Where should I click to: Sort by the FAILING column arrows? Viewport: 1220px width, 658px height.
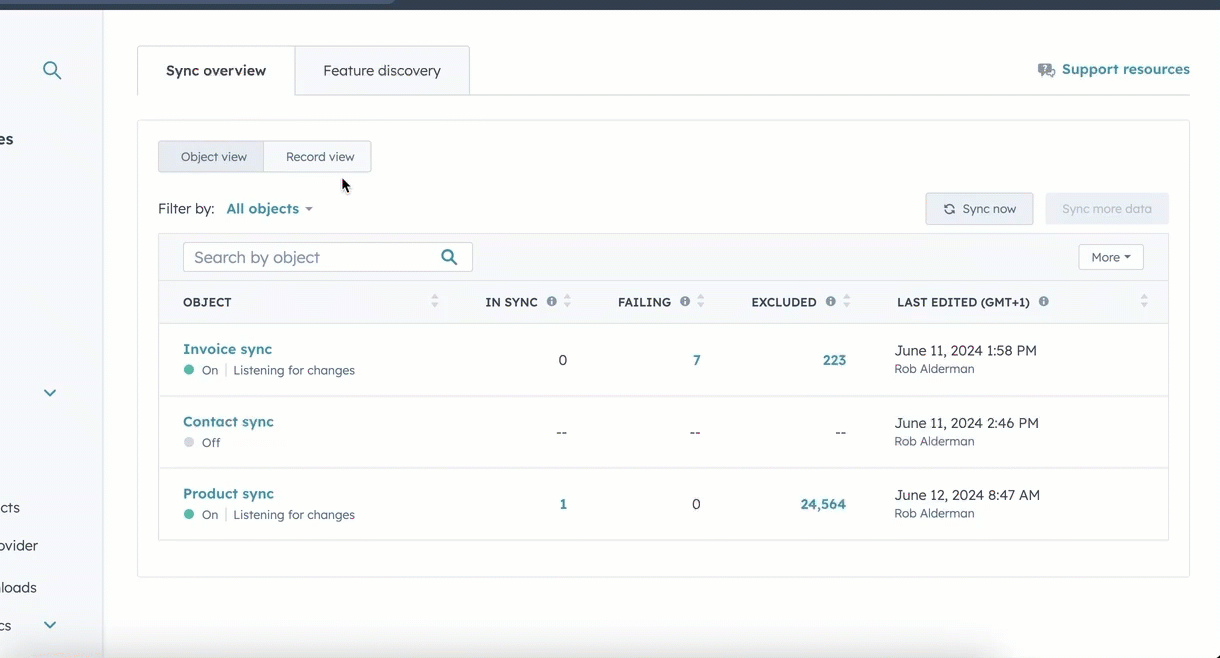coord(700,301)
